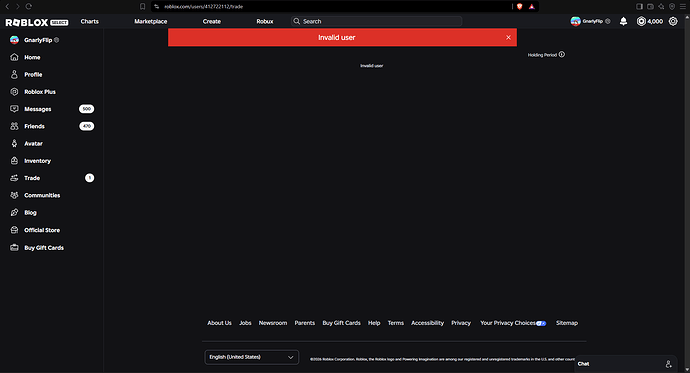Click the Robux balance icon showing 4,000
This screenshot has width=690, height=373.
642,21
